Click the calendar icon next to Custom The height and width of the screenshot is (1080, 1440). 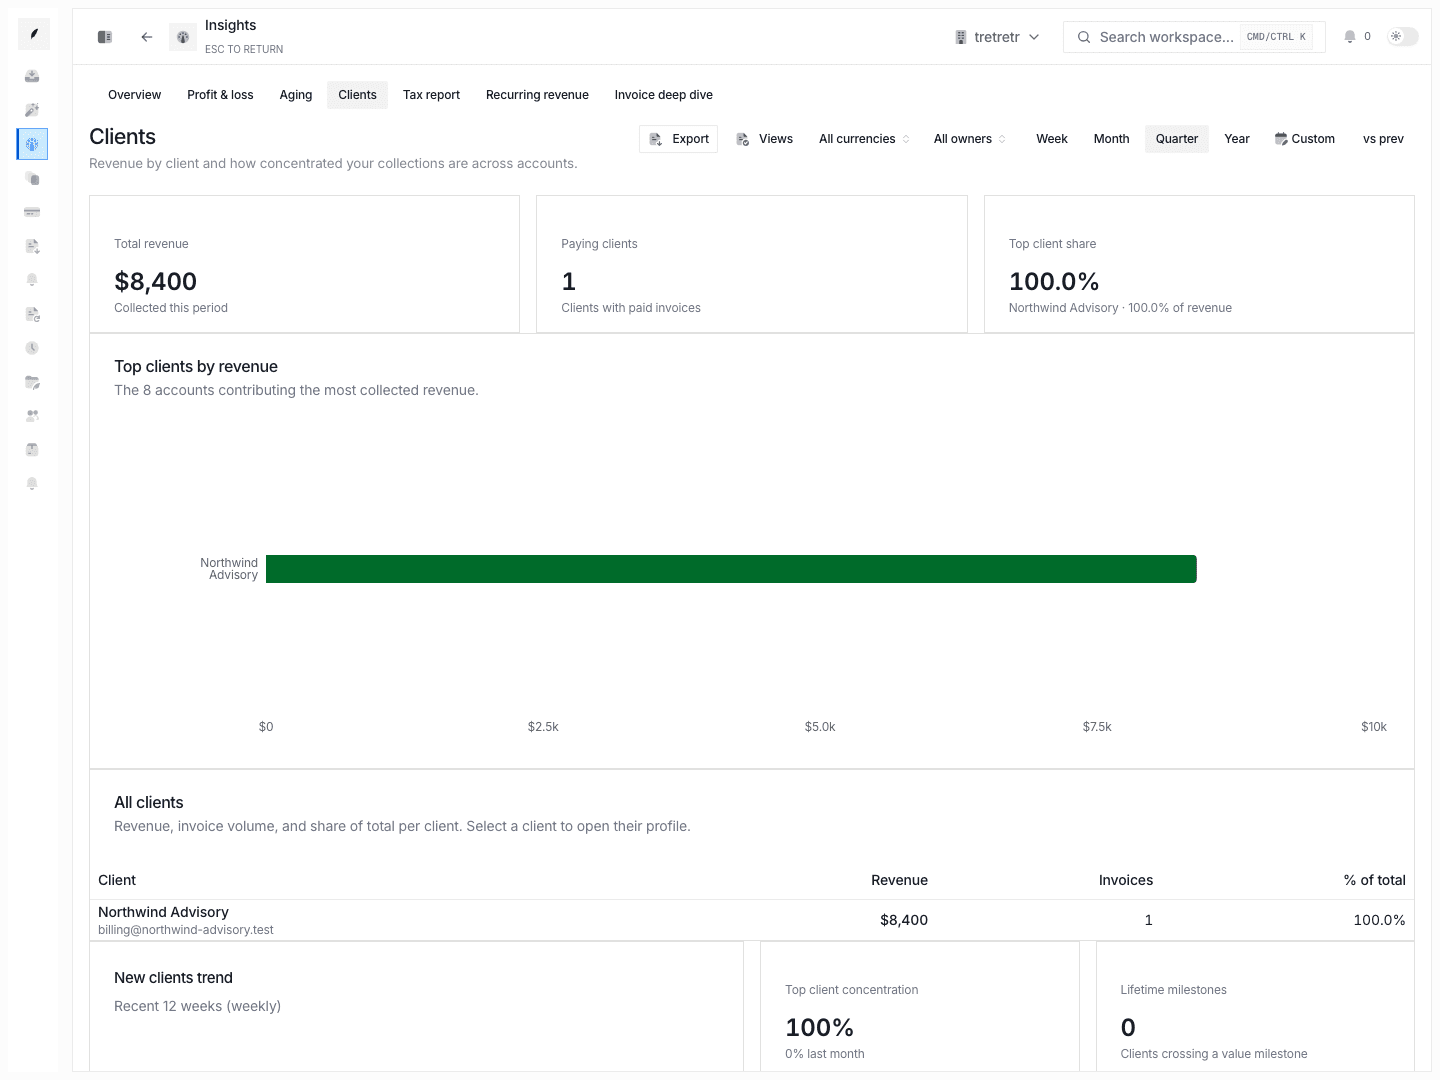[1281, 139]
